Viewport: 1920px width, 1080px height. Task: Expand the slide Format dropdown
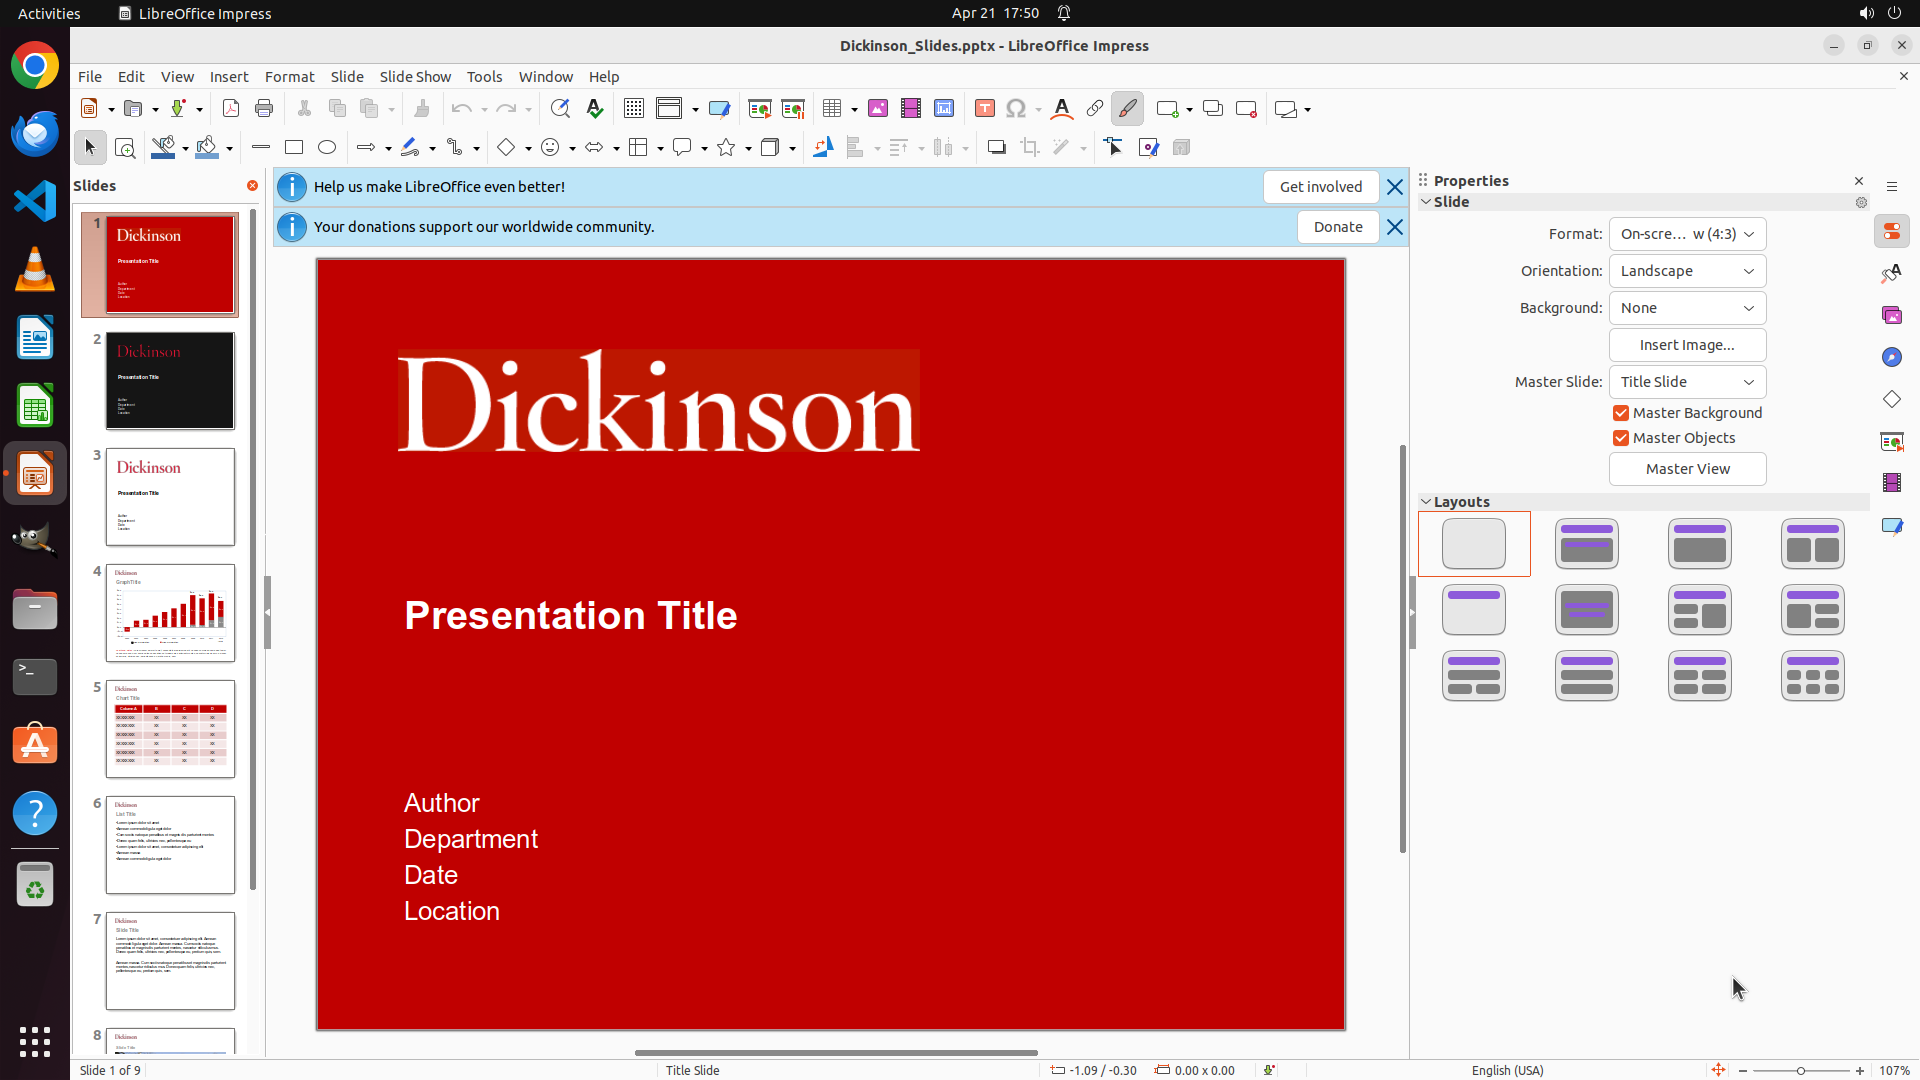(x=1687, y=234)
